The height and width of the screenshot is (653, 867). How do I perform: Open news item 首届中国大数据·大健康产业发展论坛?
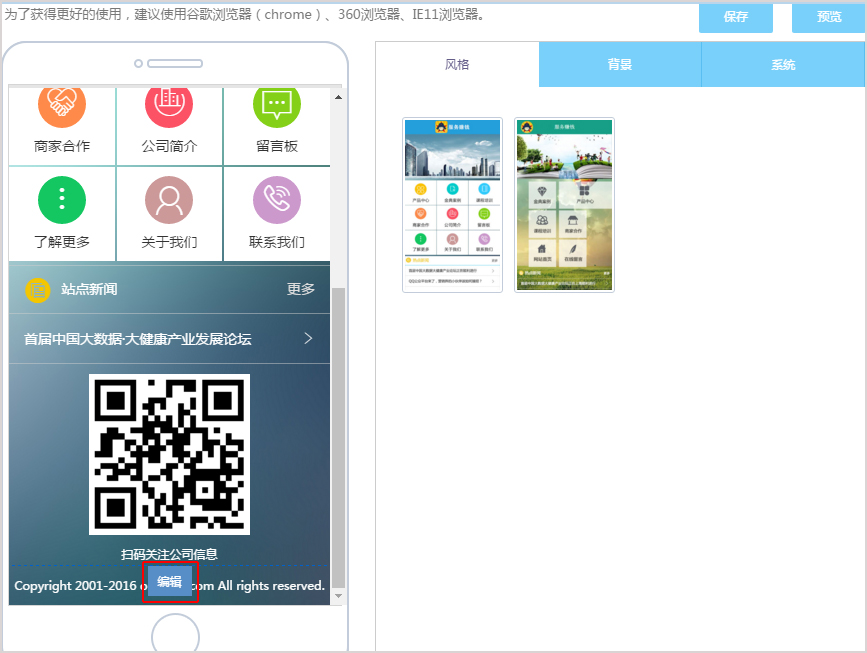click(169, 338)
